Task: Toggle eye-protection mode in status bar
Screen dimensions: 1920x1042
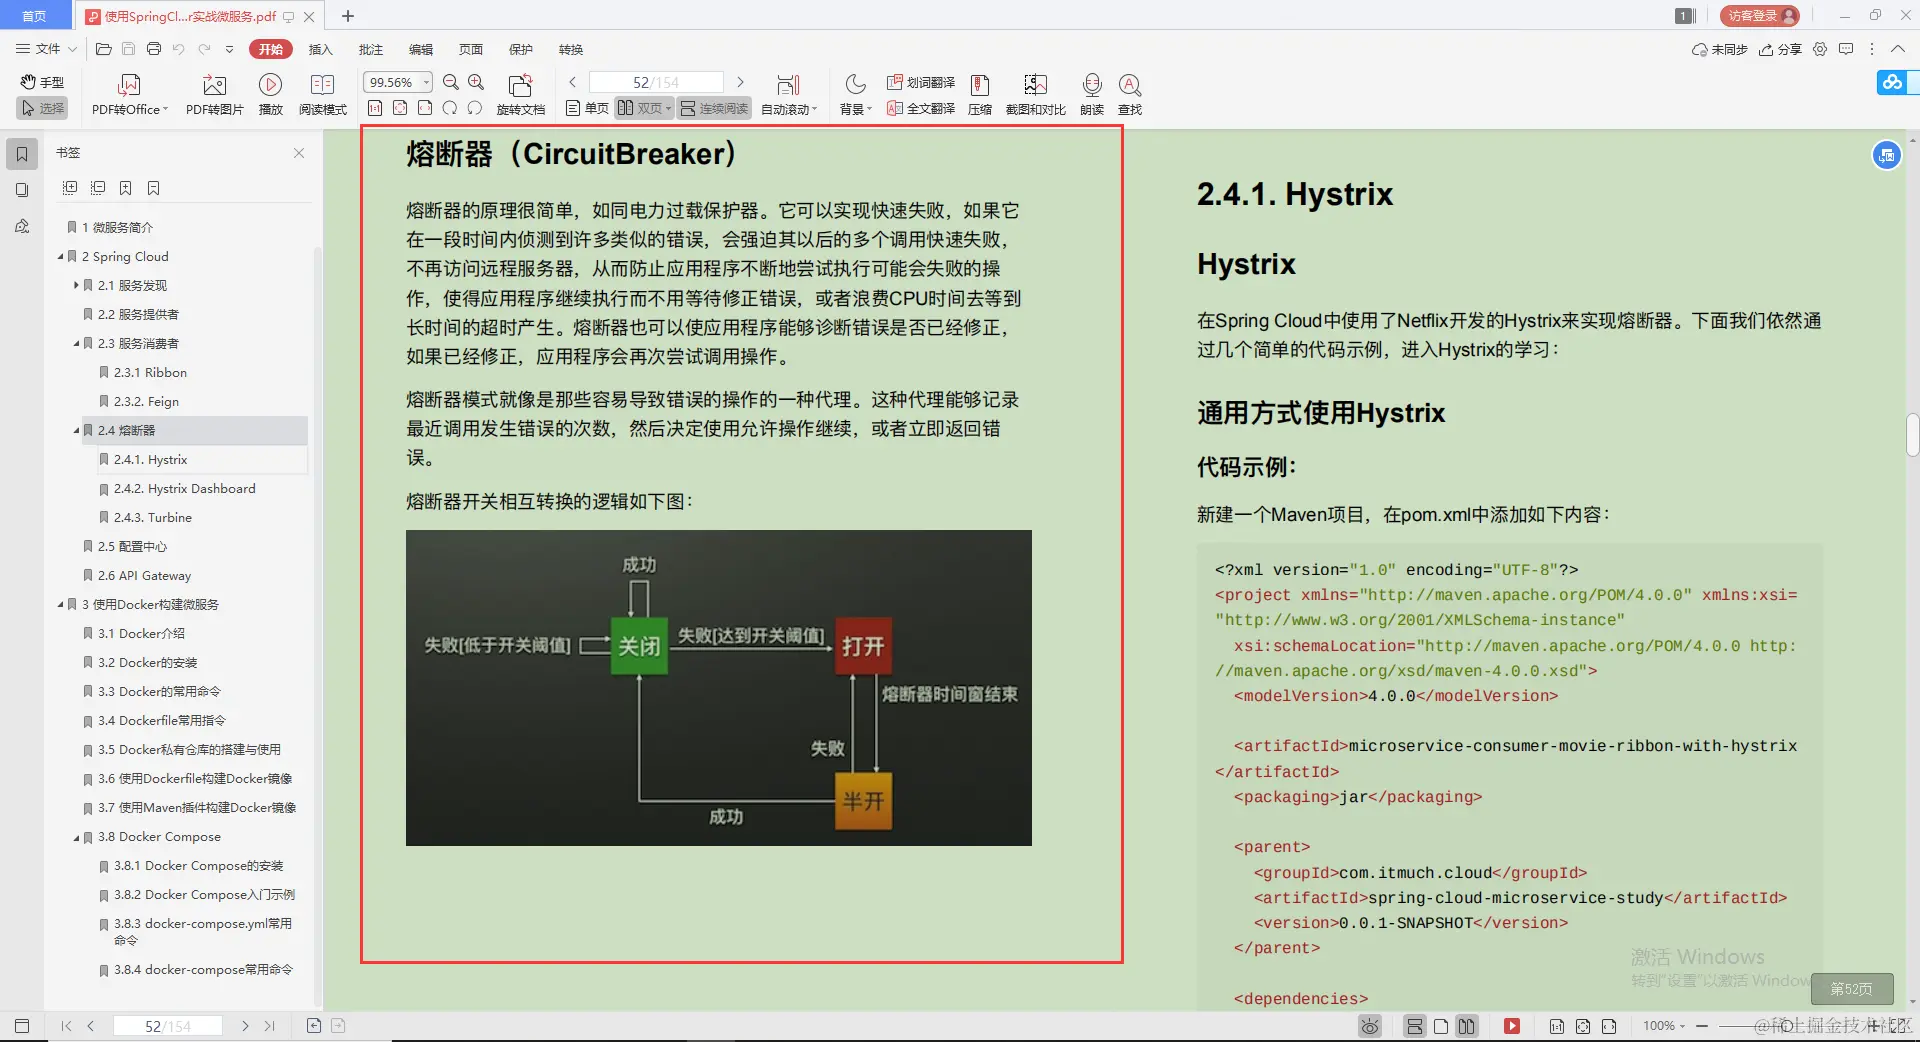Action: click(x=1369, y=1026)
